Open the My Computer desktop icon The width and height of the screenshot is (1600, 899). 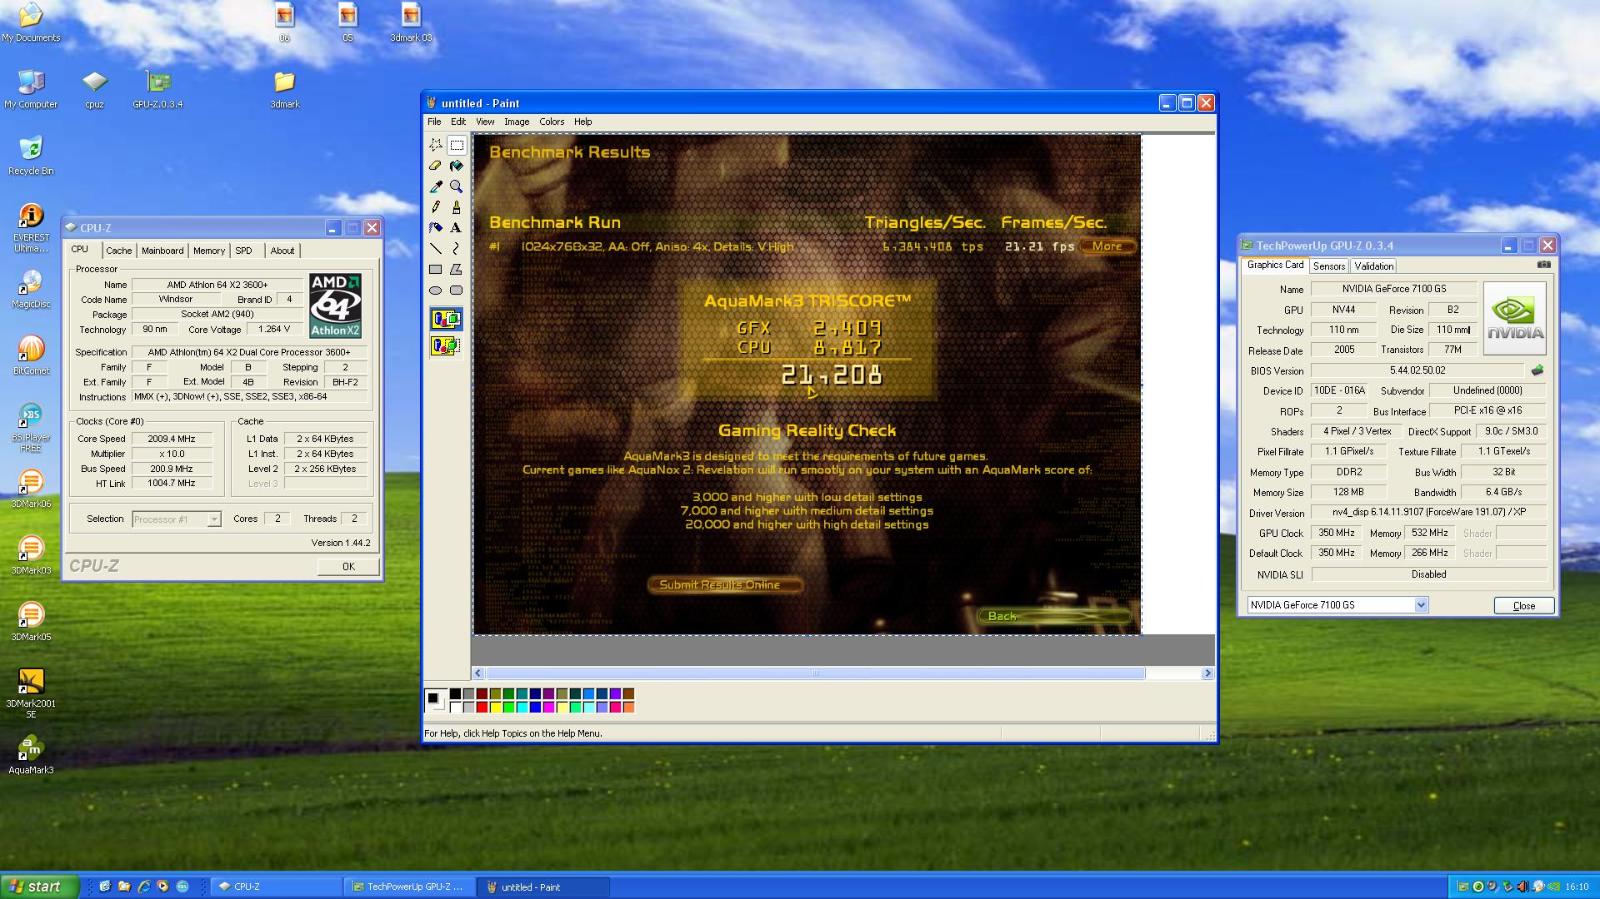tap(31, 89)
